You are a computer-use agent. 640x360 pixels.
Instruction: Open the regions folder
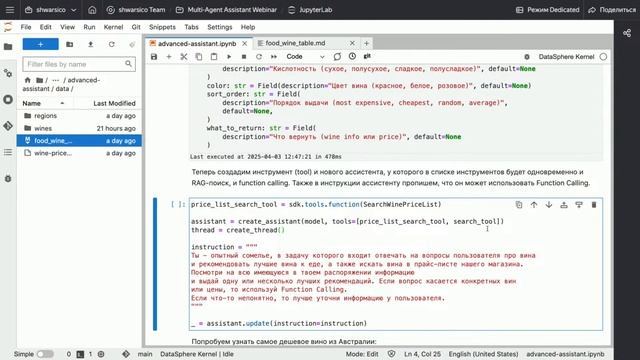79,116
